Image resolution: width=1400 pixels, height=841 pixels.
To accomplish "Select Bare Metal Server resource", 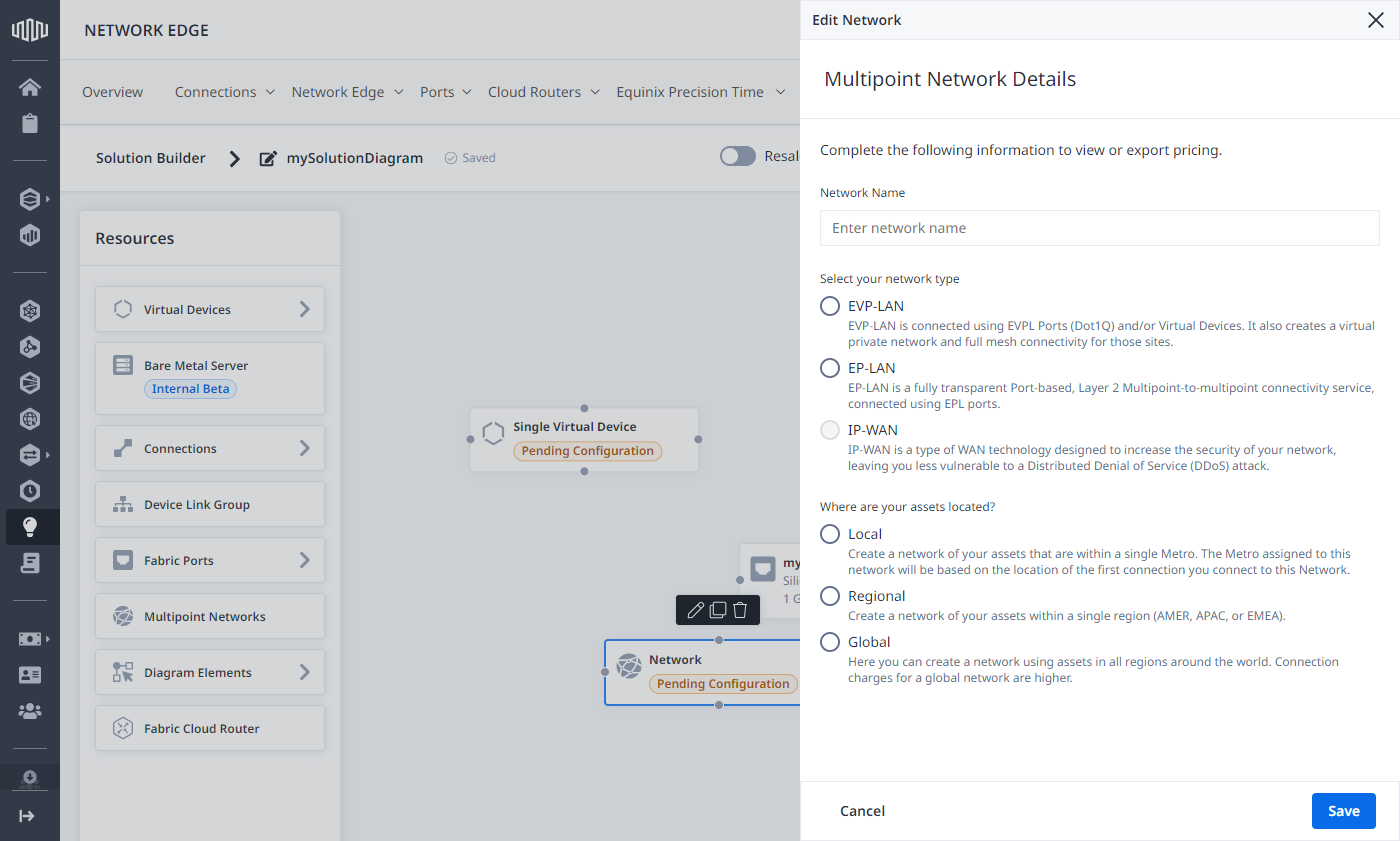I will (210, 378).
